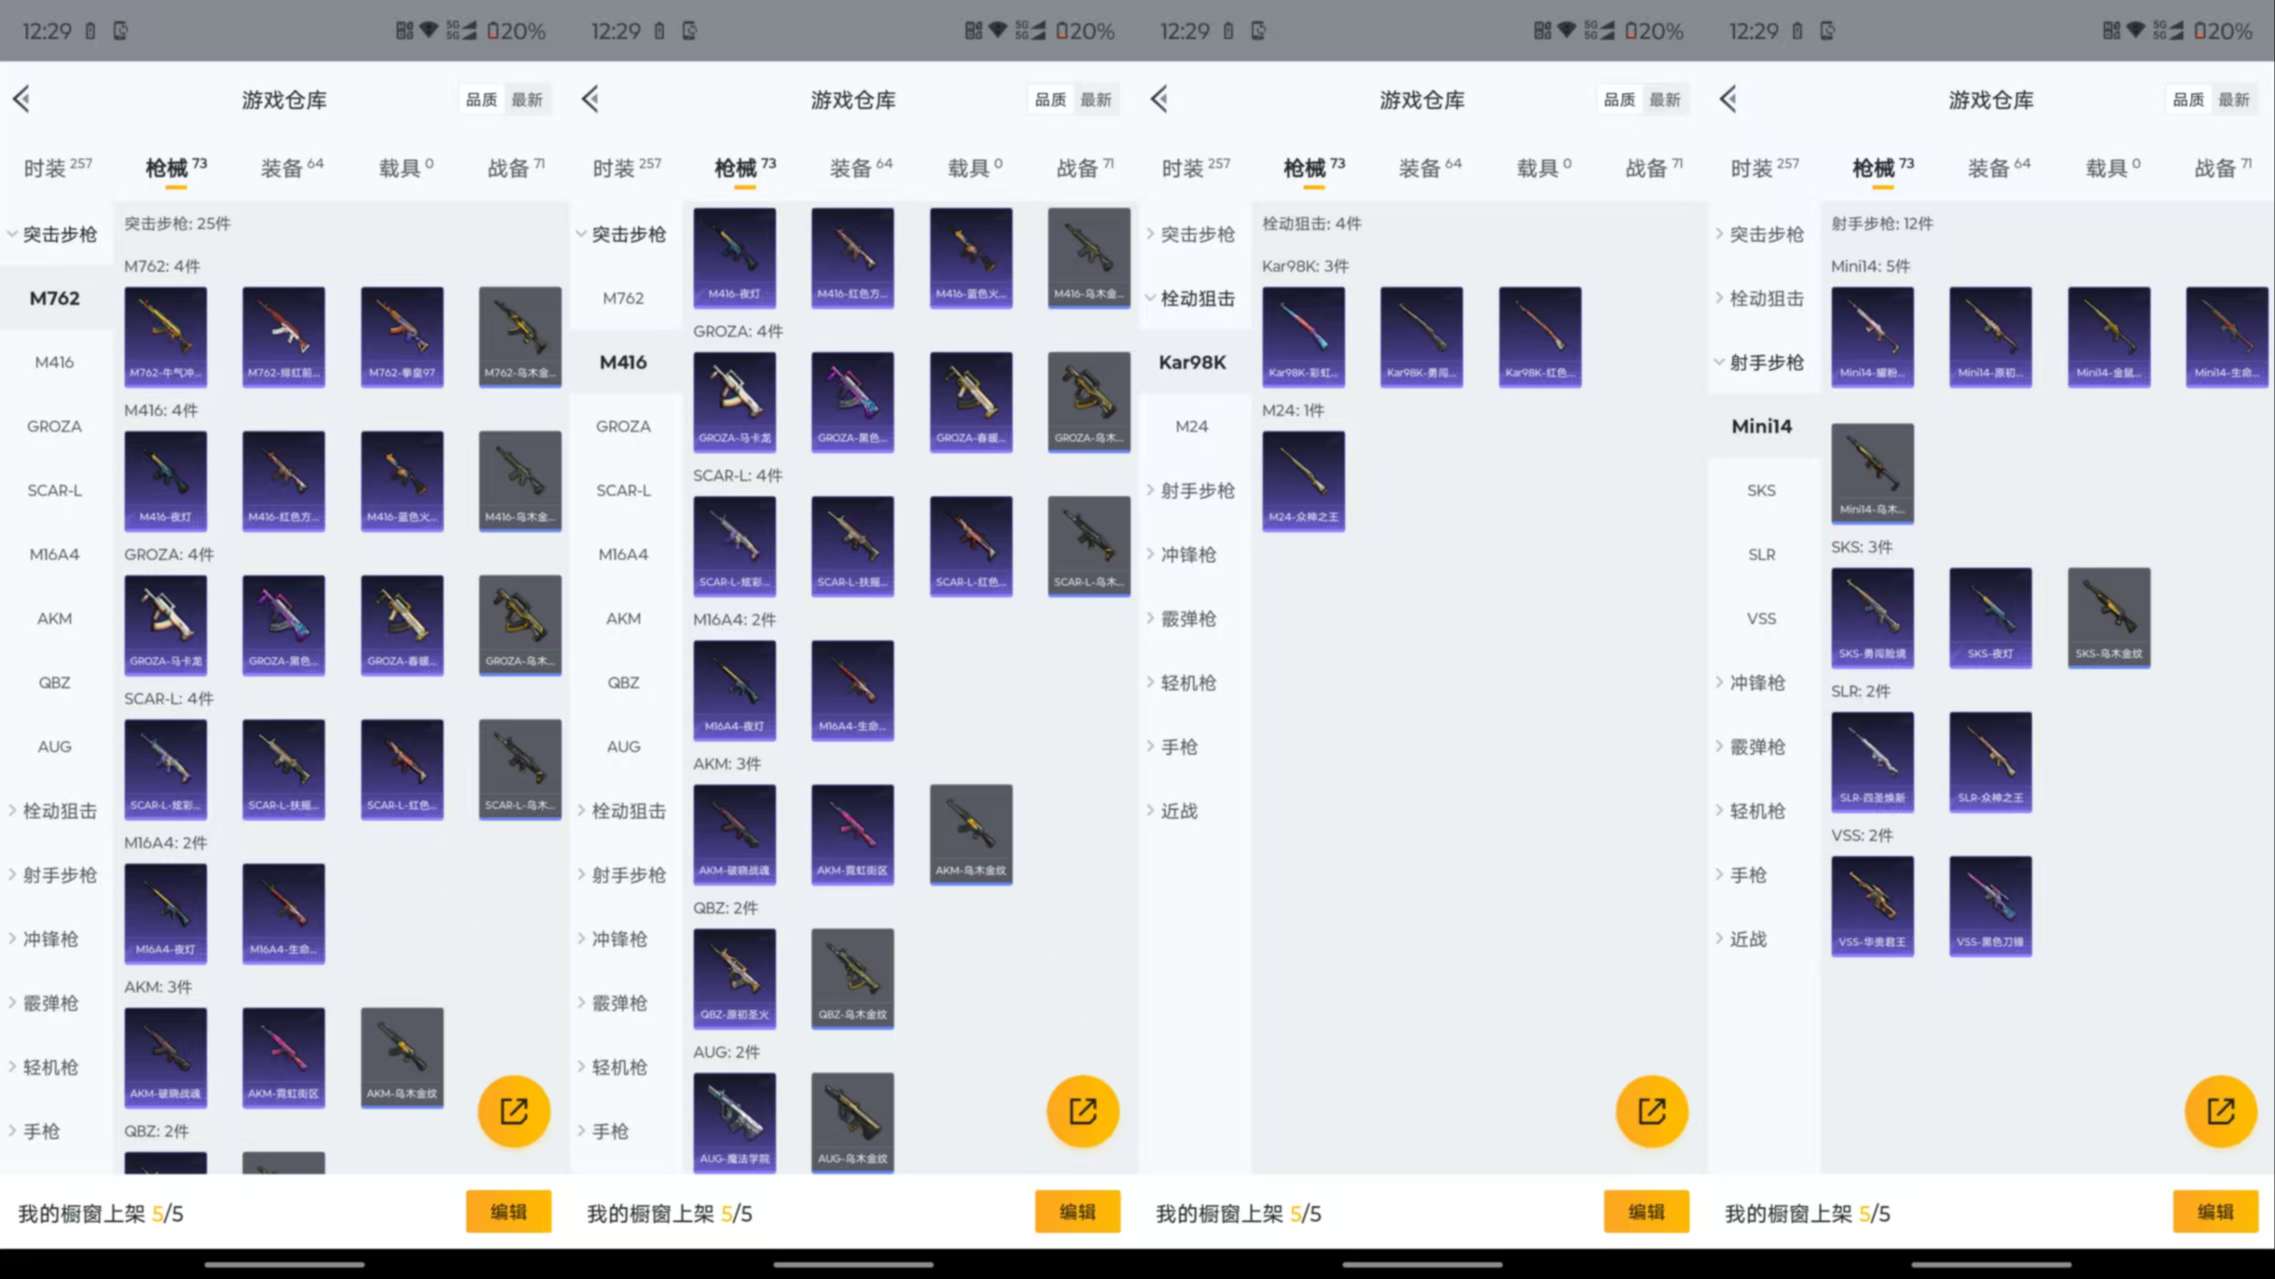Select Kar98K in the sidebar

(x=1193, y=362)
